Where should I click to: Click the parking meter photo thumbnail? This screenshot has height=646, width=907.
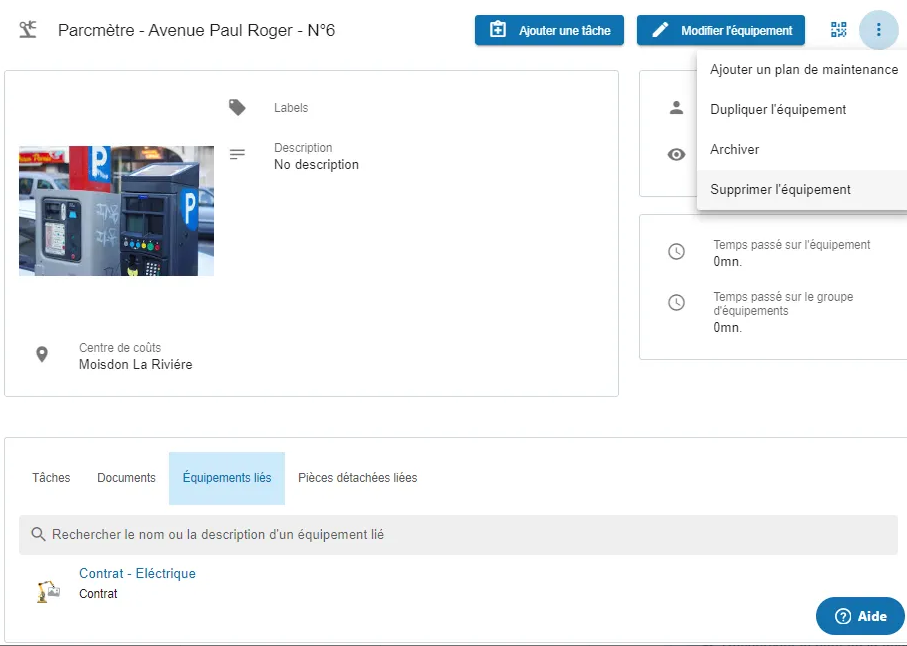pyautogui.click(x=116, y=211)
